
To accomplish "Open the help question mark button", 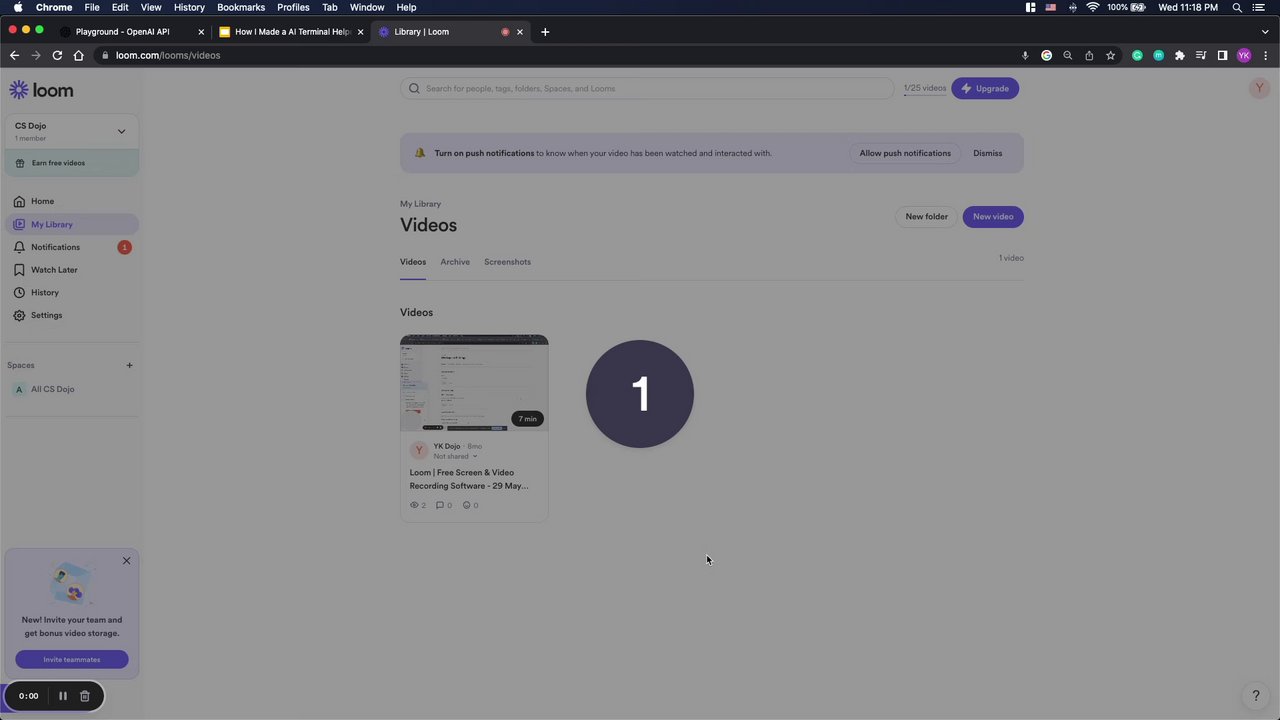I will (x=1256, y=696).
